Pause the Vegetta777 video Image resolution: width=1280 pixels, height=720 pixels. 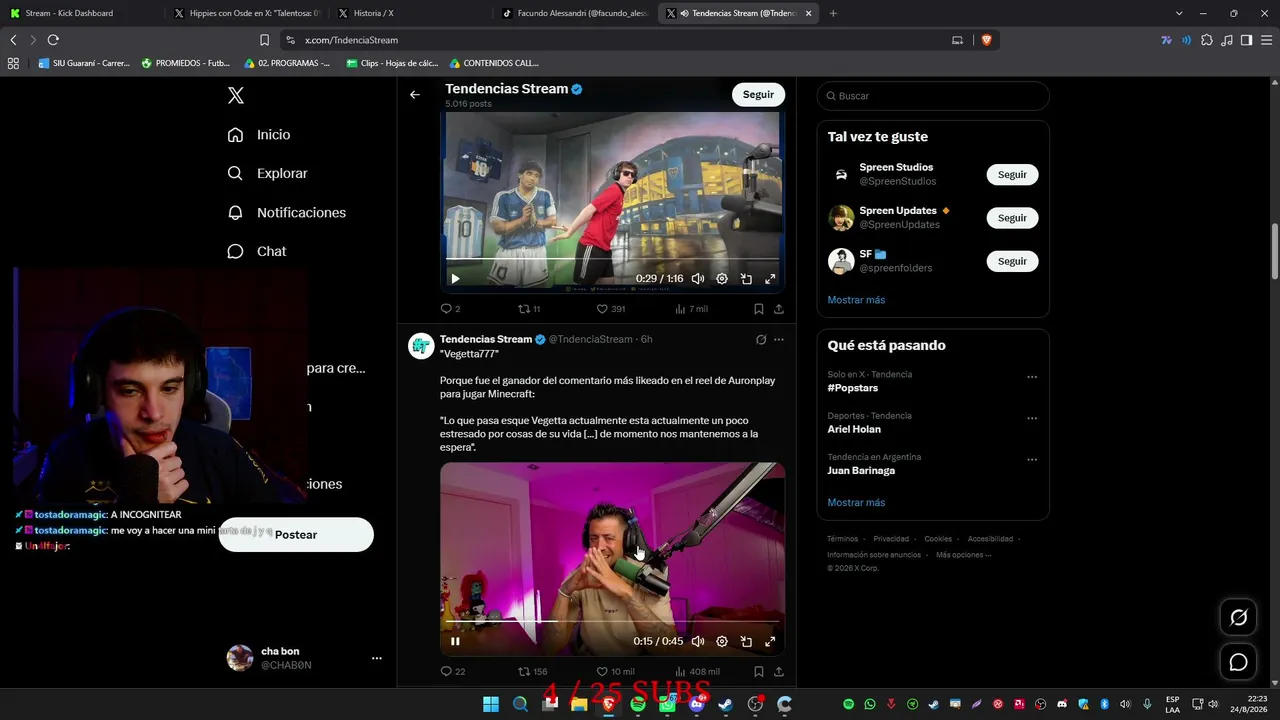pos(455,642)
